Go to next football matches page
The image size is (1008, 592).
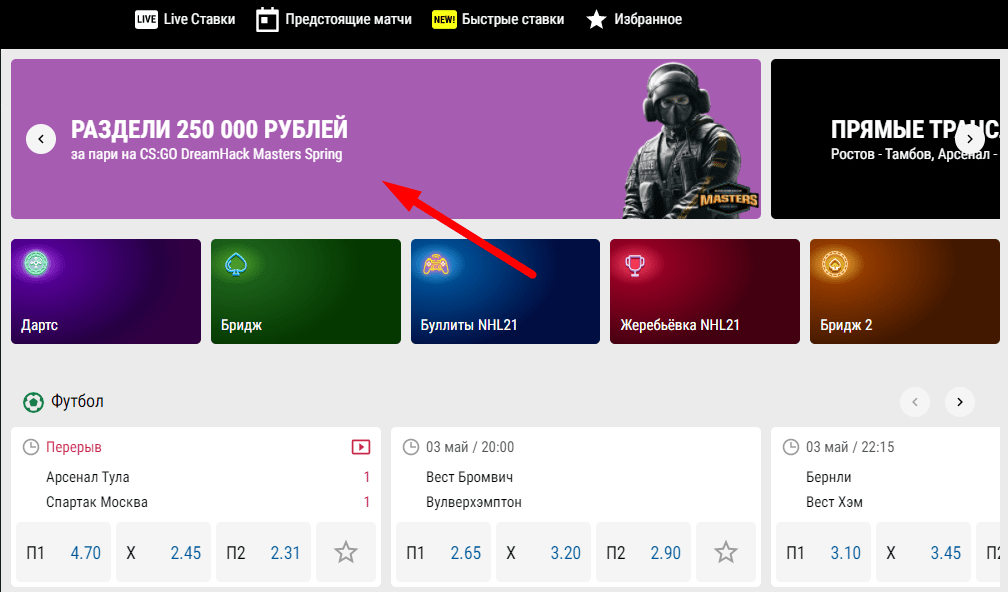click(x=960, y=402)
